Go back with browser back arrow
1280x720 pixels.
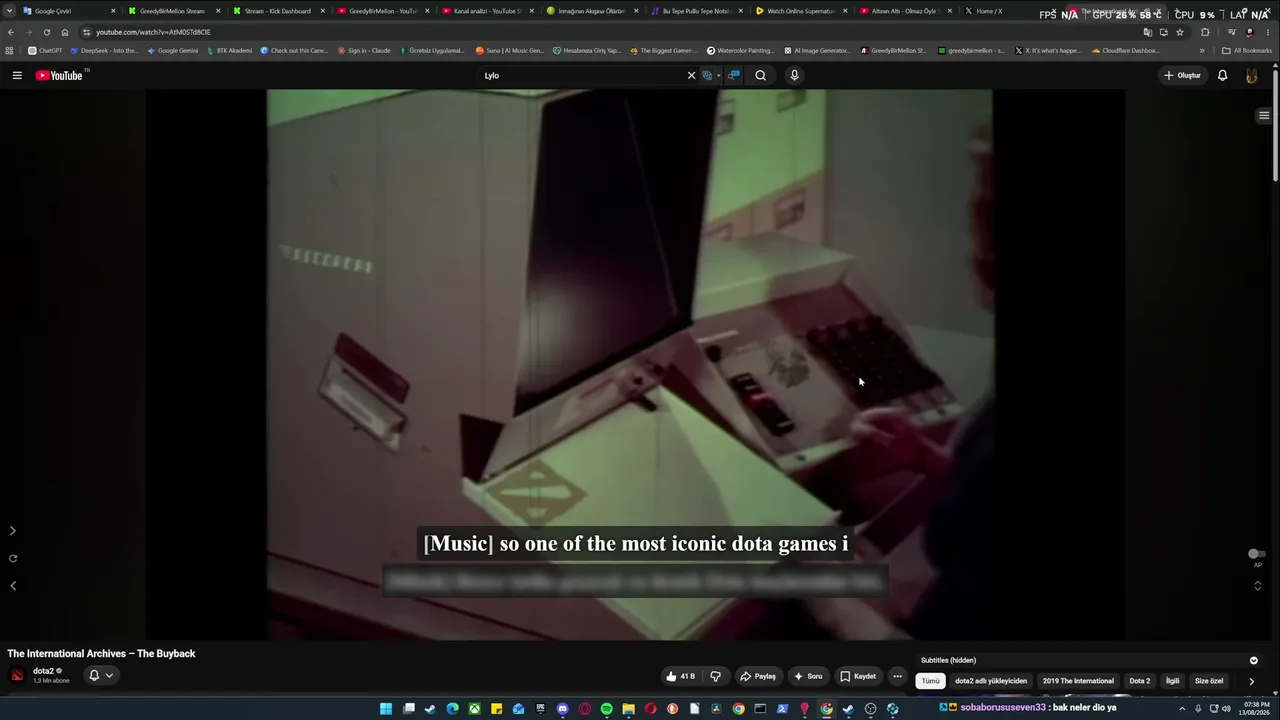(11, 32)
